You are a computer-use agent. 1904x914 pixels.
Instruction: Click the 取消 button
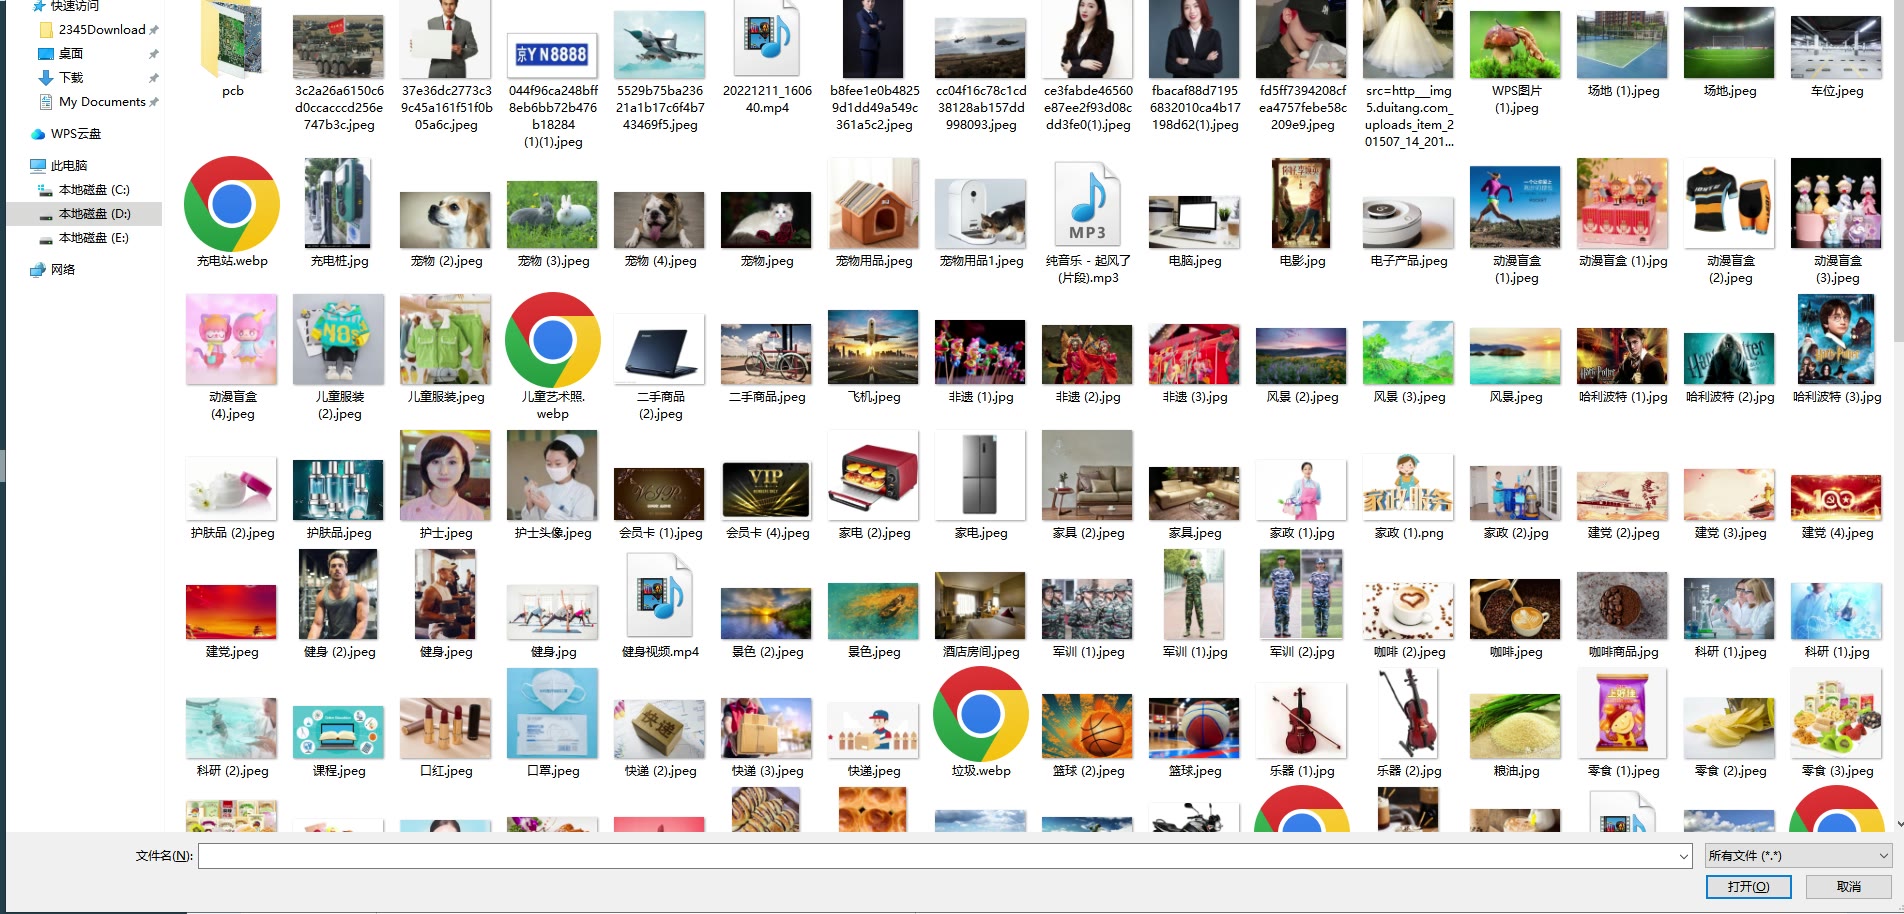(1849, 887)
